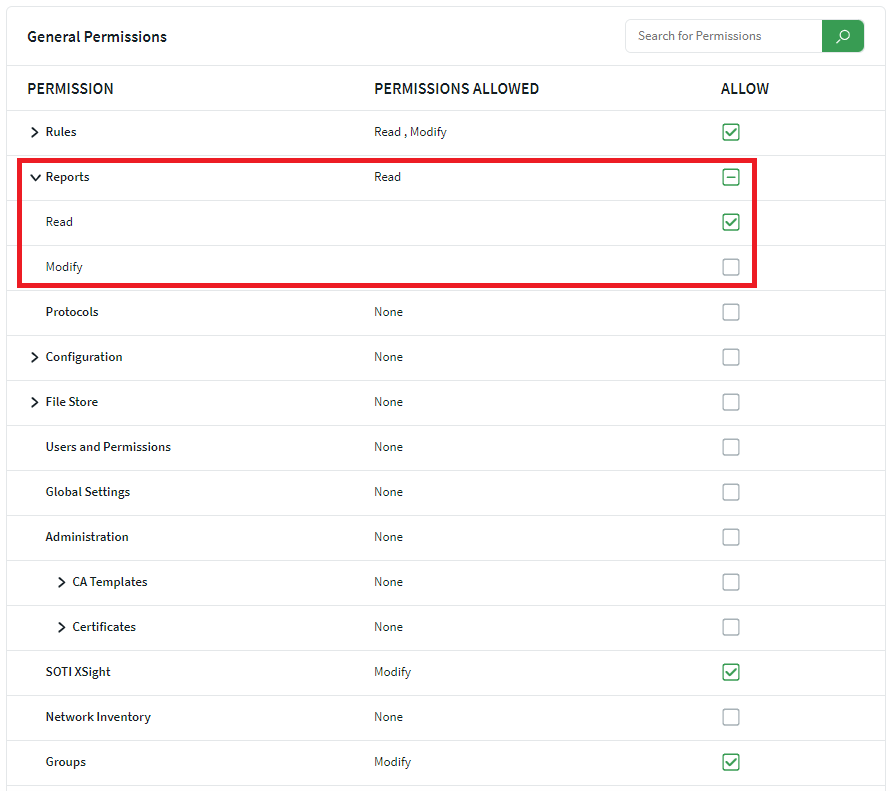Click the Rules permission label
Image resolution: width=891 pixels, height=791 pixels.
click(61, 132)
